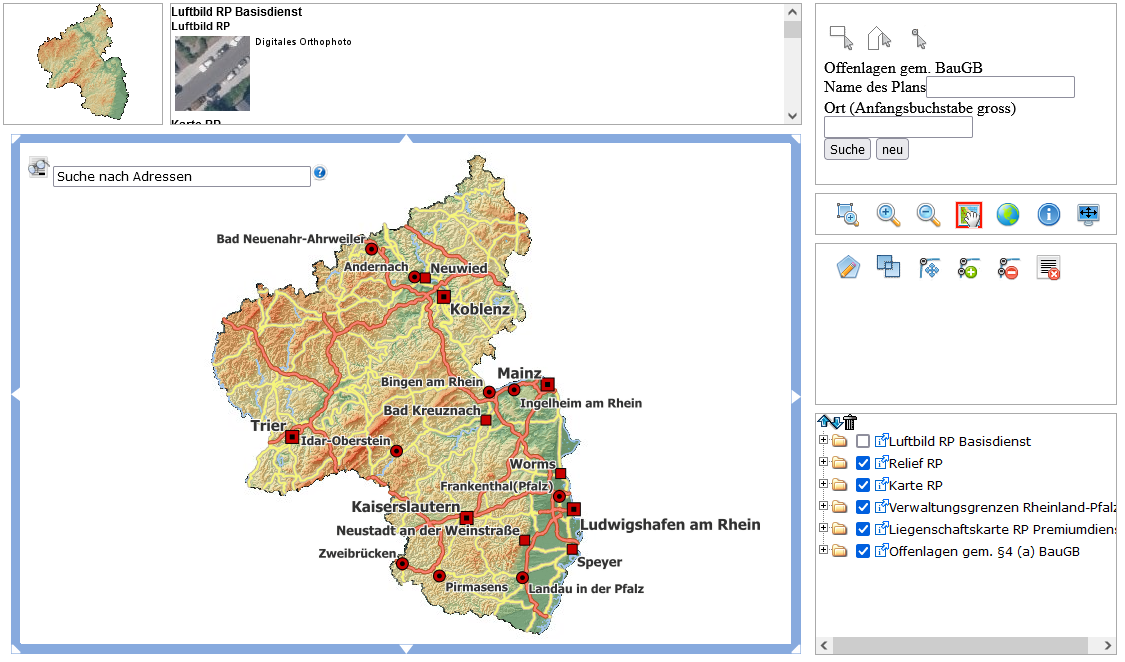Select the measure pencil polygon icon

[848, 268]
